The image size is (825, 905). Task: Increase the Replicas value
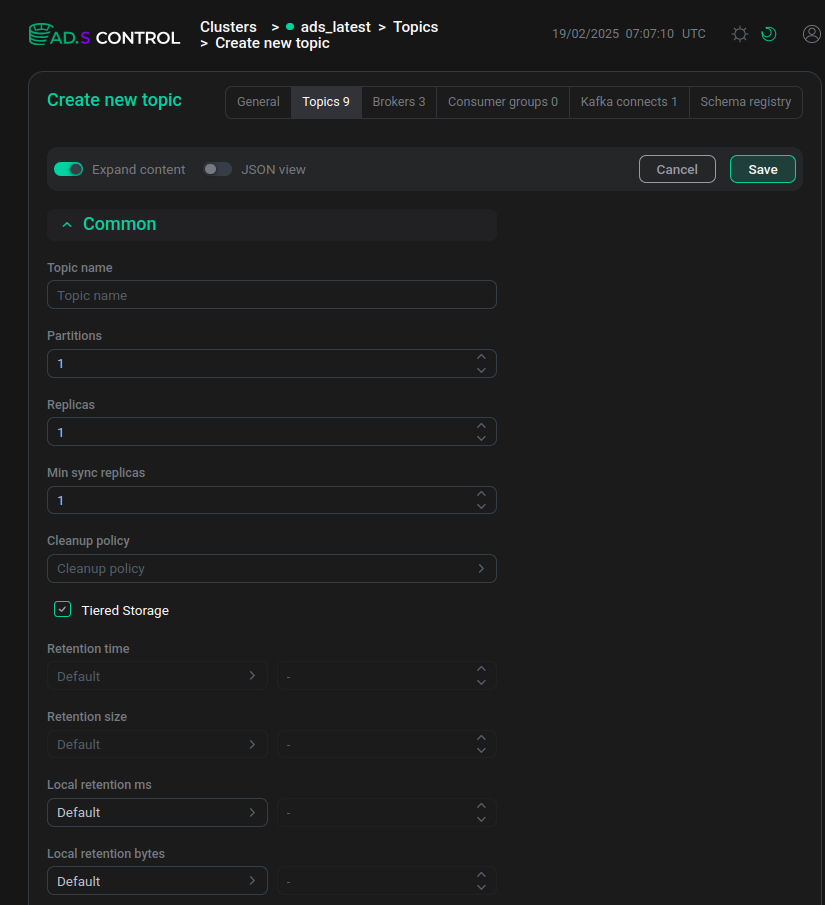pos(481,426)
